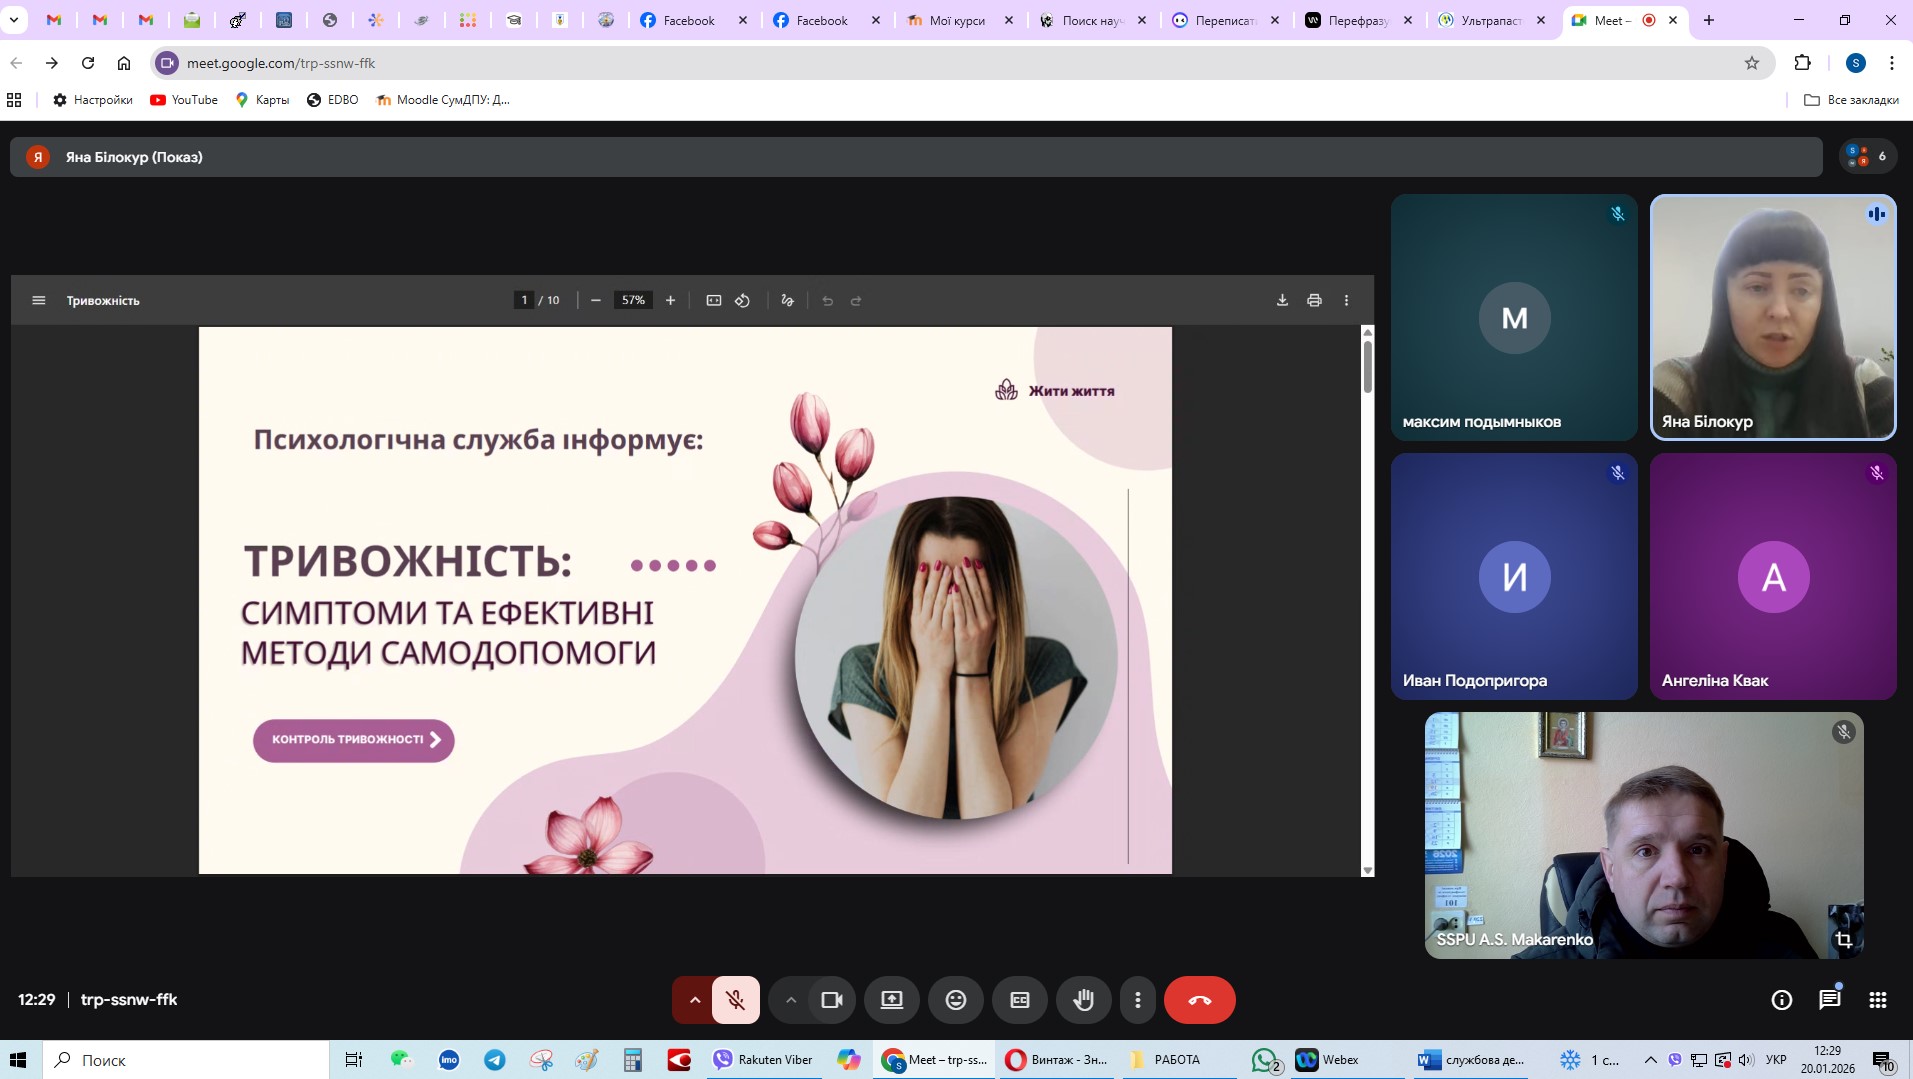
Task: Click the present screen icon
Action: click(891, 1000)
